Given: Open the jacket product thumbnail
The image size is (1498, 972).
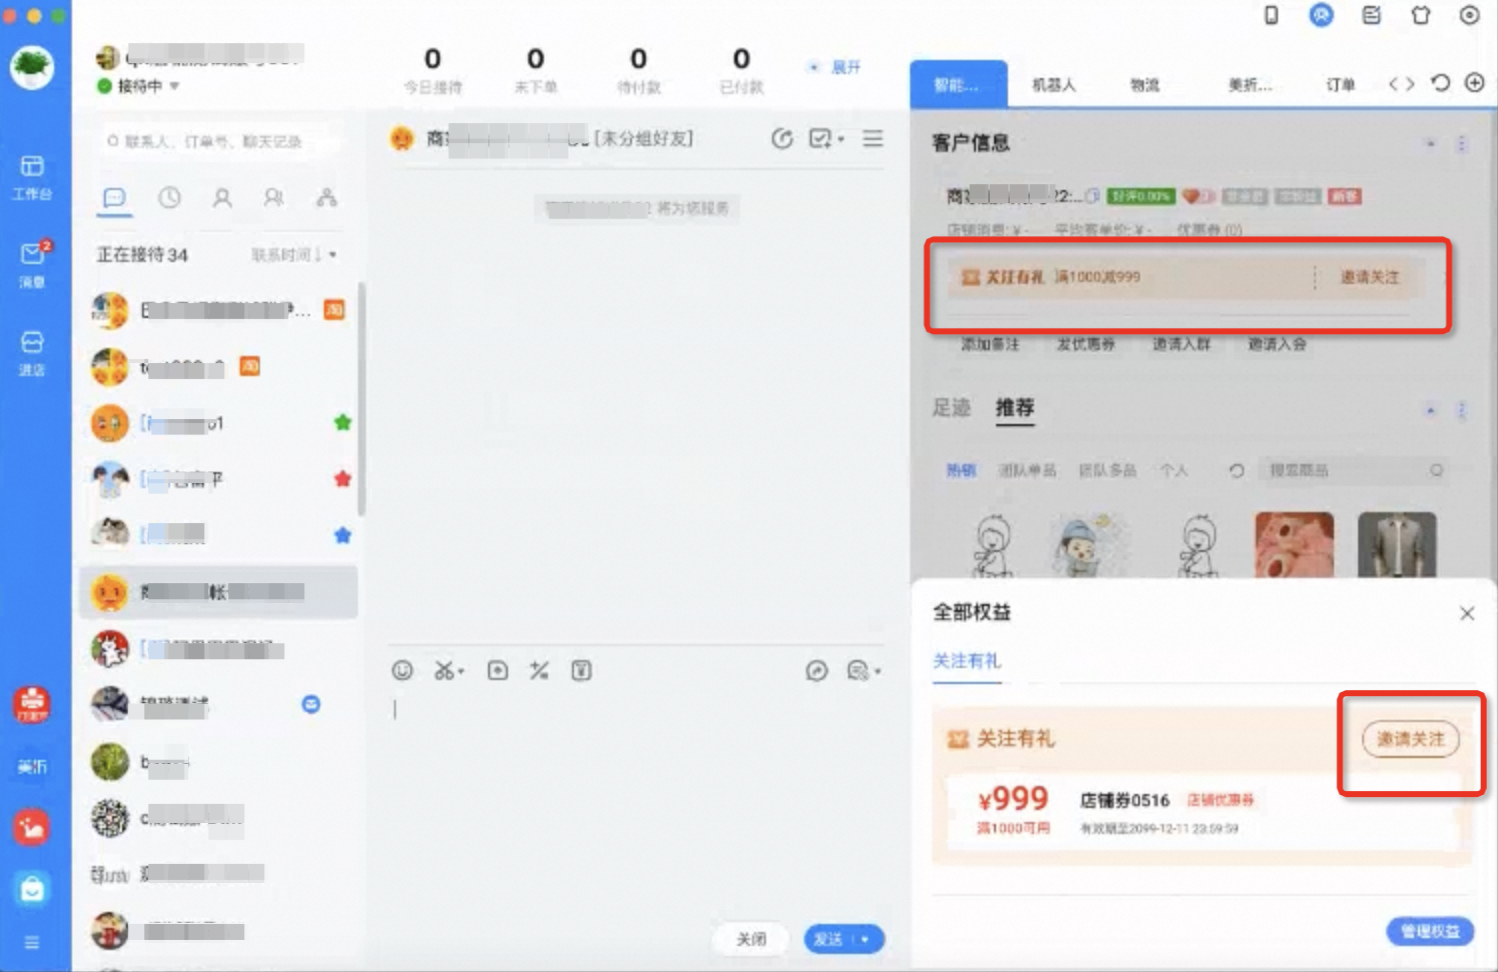Looking at the screenshot, I should (x=1397, y=545).
